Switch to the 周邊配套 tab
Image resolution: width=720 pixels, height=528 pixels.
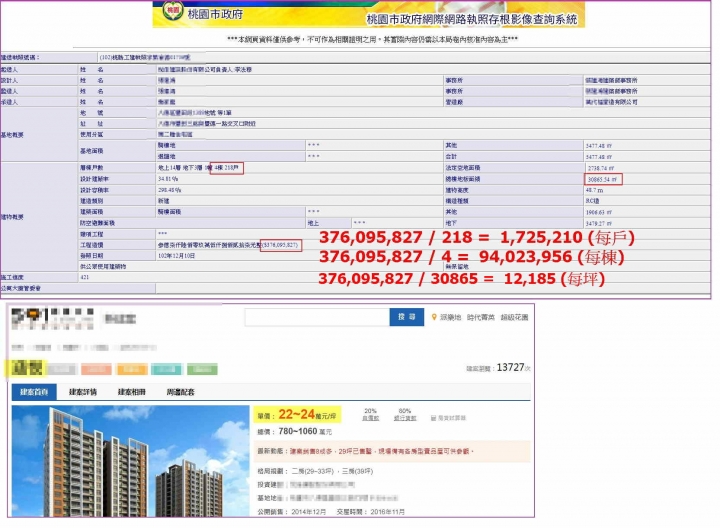tap(180, 392)
